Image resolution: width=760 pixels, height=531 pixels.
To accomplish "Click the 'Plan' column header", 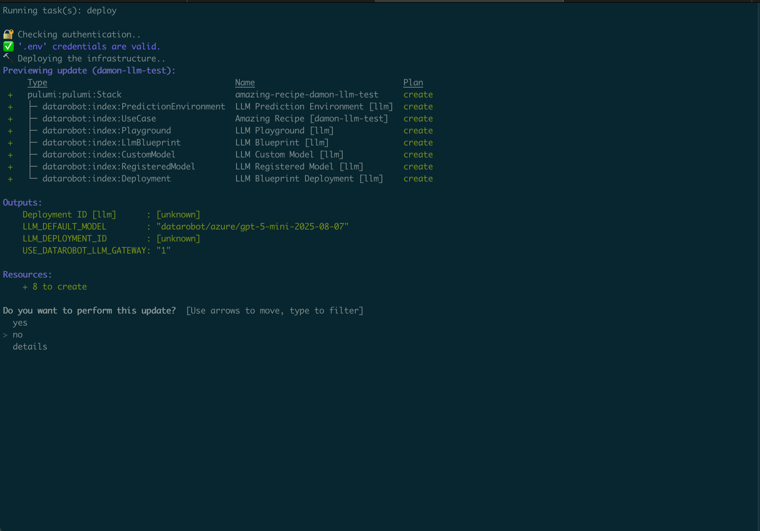I will click(x=413, y=83).
